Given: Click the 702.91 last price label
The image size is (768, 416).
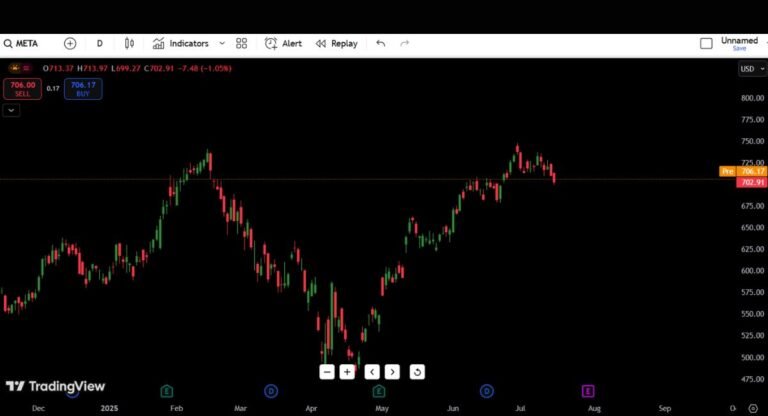Looking at the screenshot, I should [x=752, y=182].
